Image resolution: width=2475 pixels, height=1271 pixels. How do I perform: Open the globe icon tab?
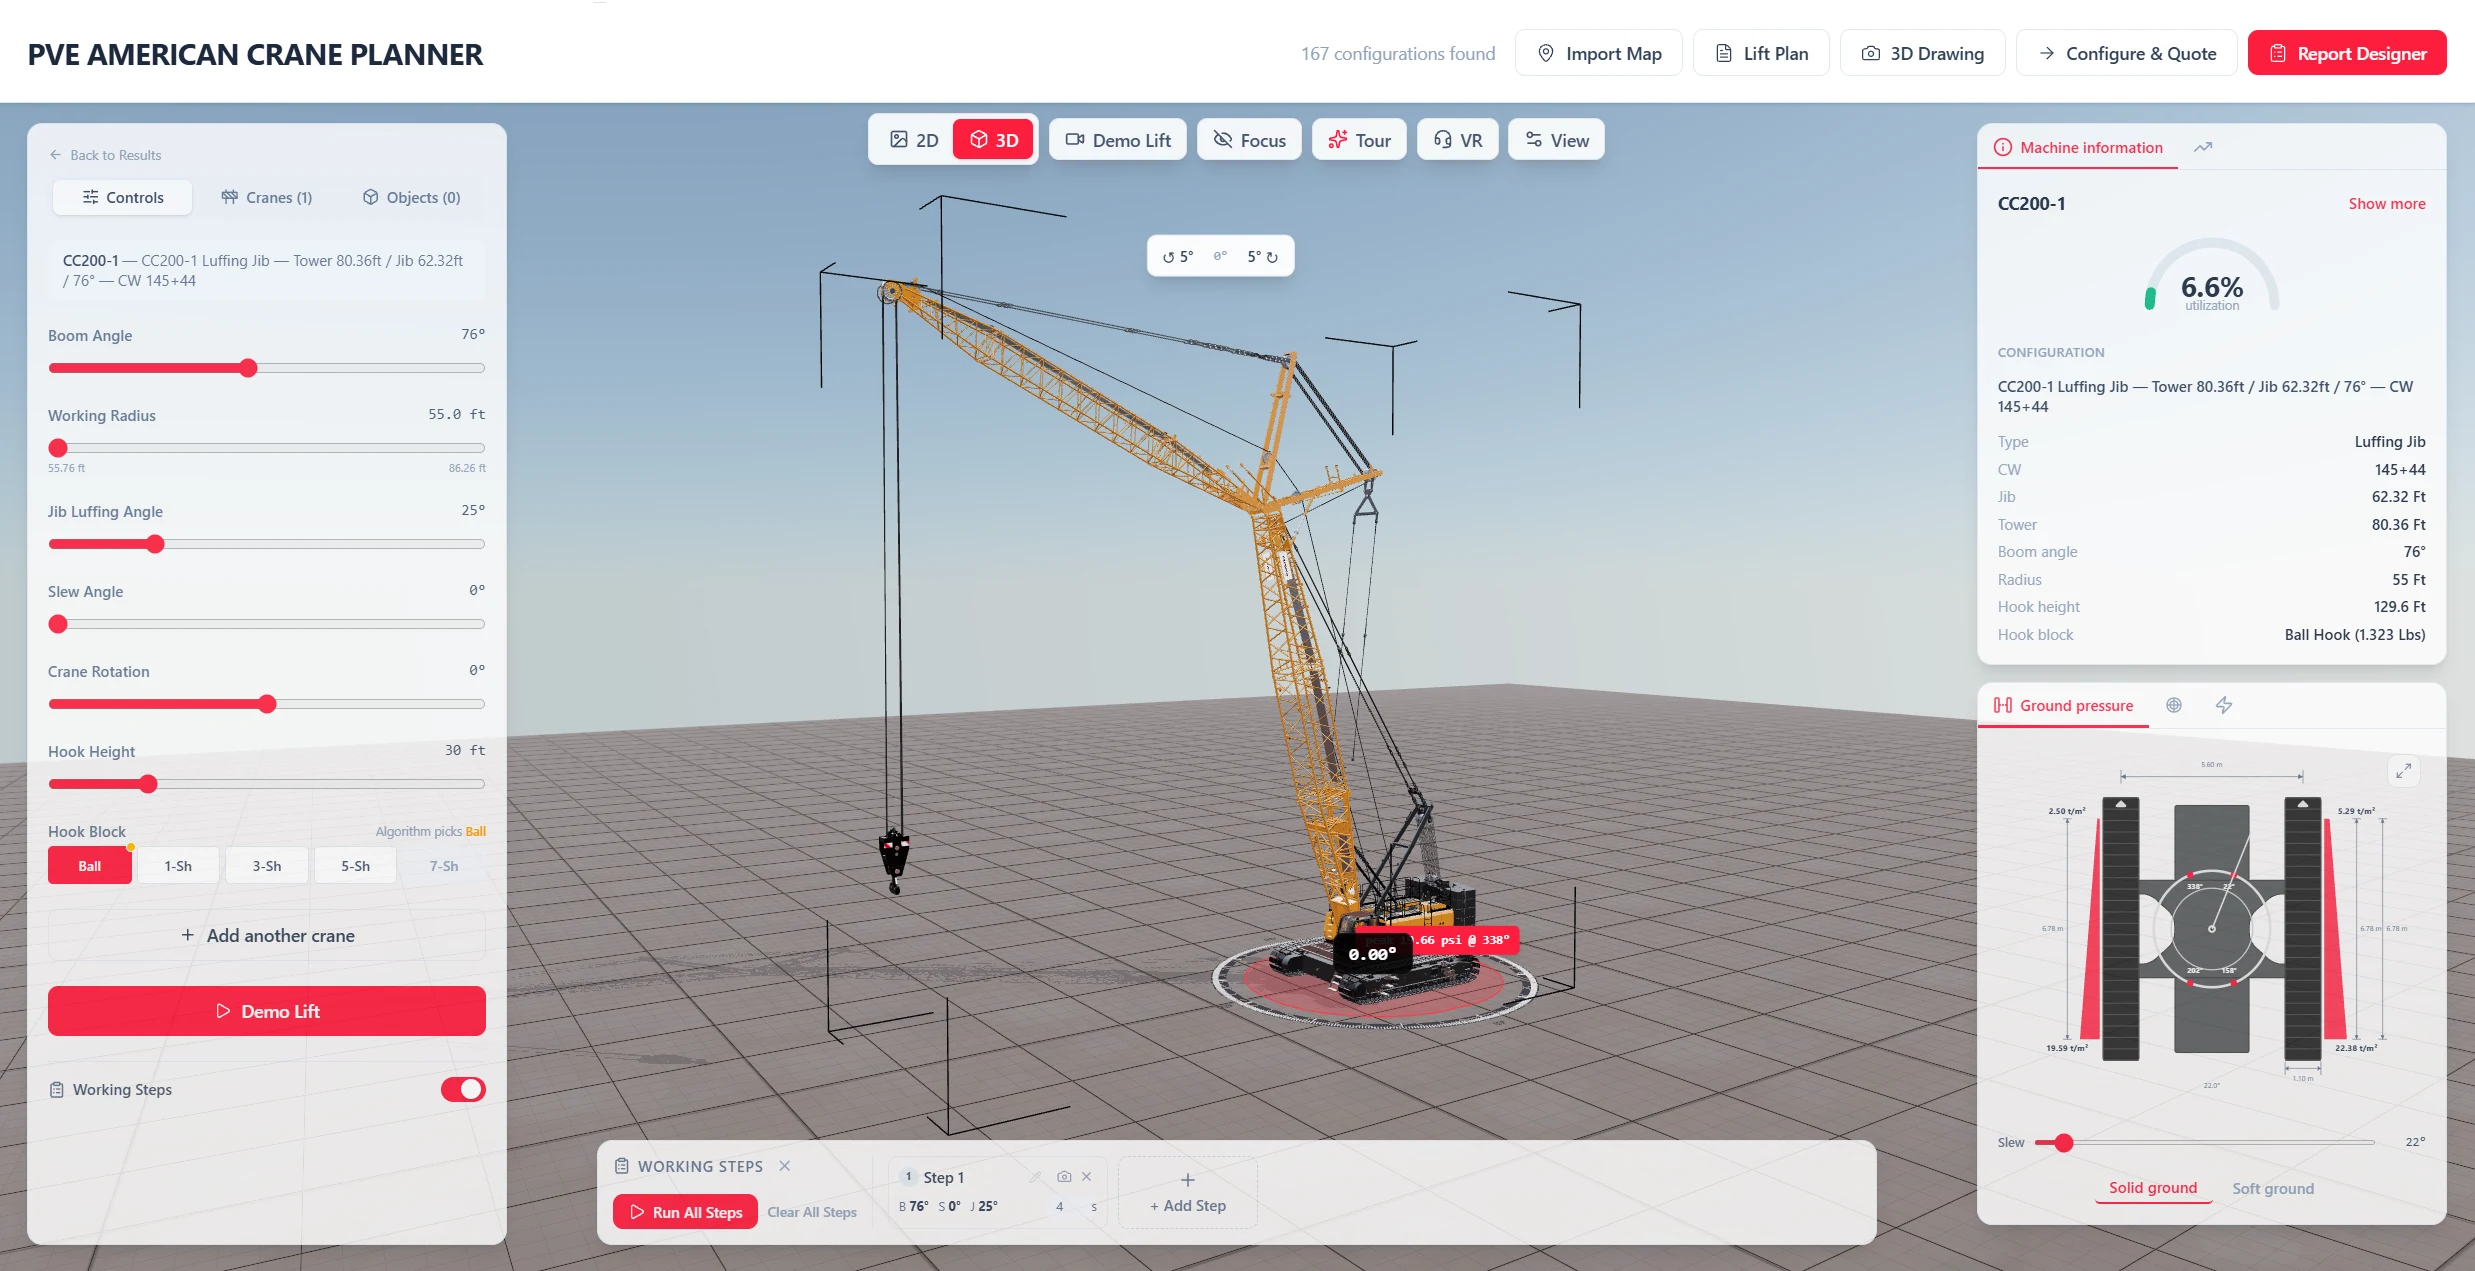[x=2174, y=705]
